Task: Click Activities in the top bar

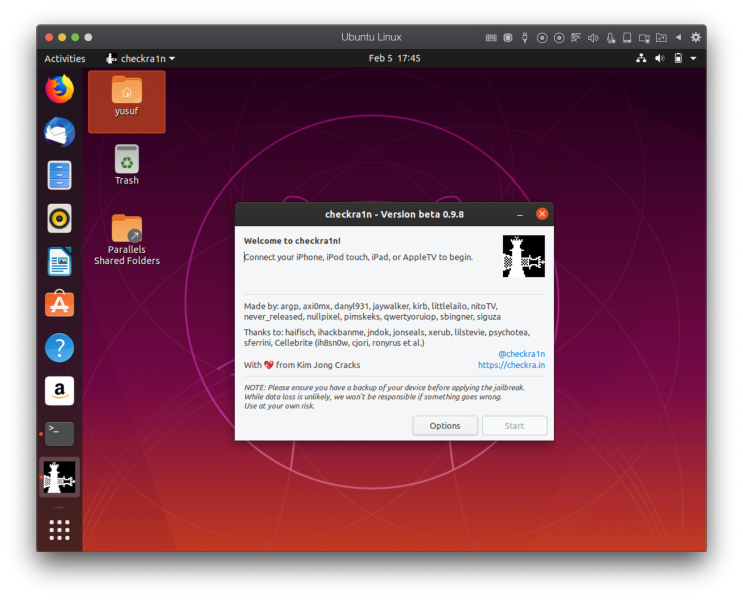Action: [65, 59]
